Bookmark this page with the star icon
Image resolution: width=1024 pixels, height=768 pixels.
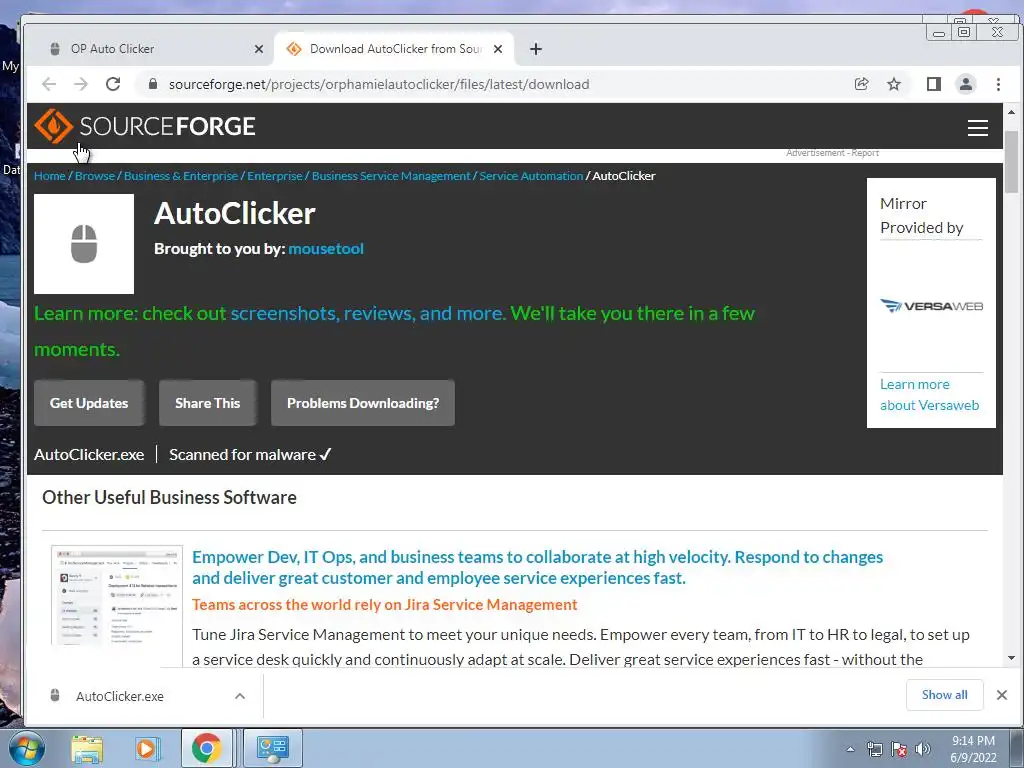click(x=894, y=84)
